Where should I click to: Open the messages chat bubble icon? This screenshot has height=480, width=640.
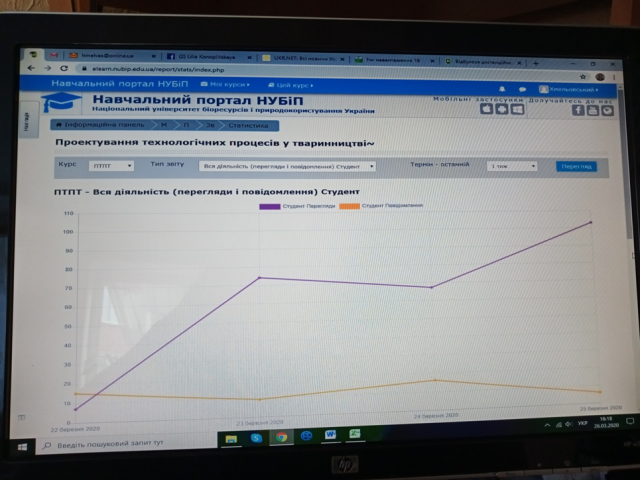[522, 89]
